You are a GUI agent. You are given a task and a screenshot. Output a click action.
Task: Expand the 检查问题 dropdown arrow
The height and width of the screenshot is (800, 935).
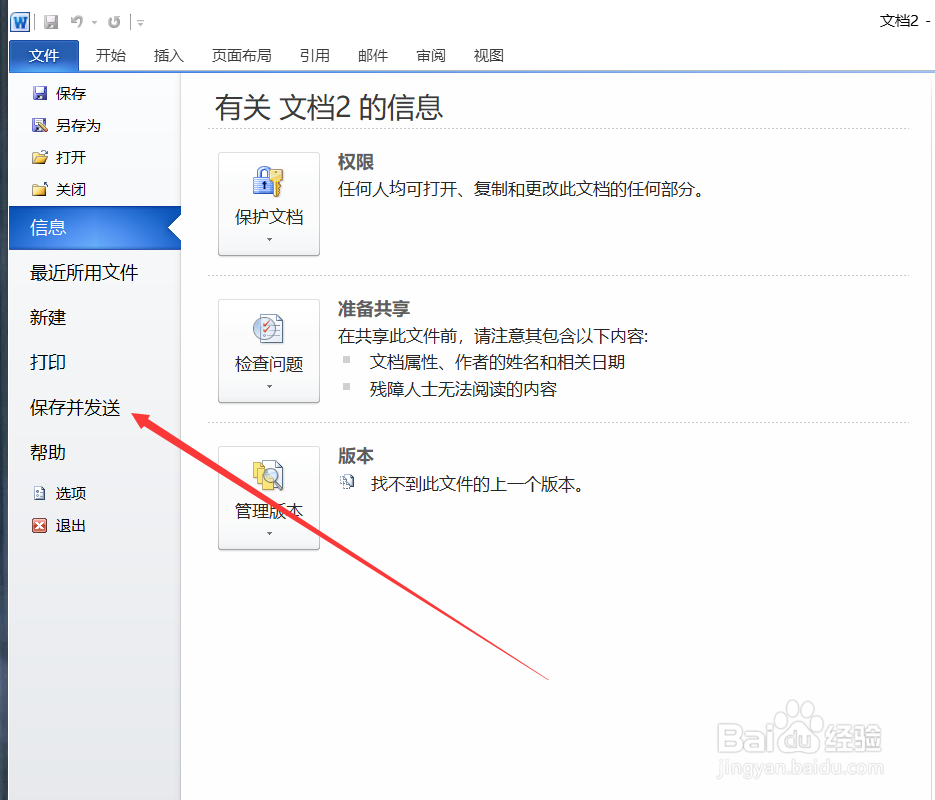268,388
